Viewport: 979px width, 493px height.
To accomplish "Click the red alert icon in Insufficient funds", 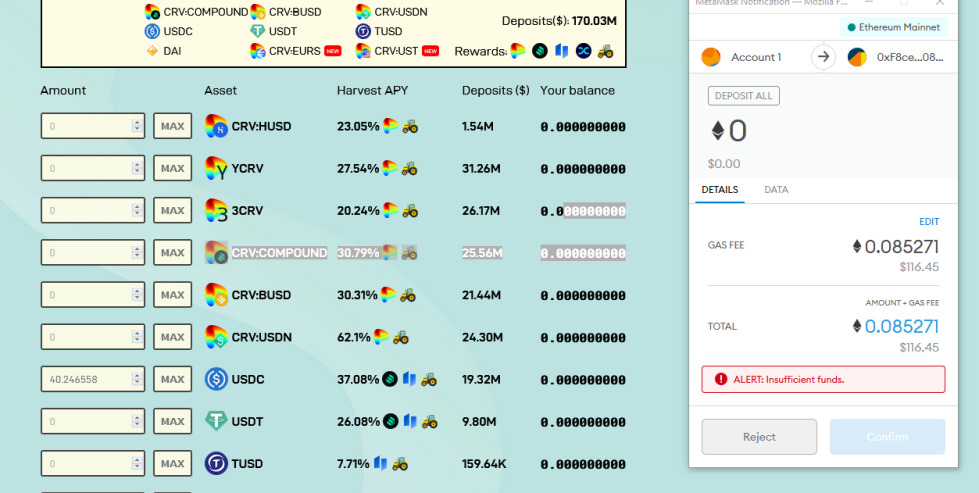I will pyautogui.click(x=721, y=379).
